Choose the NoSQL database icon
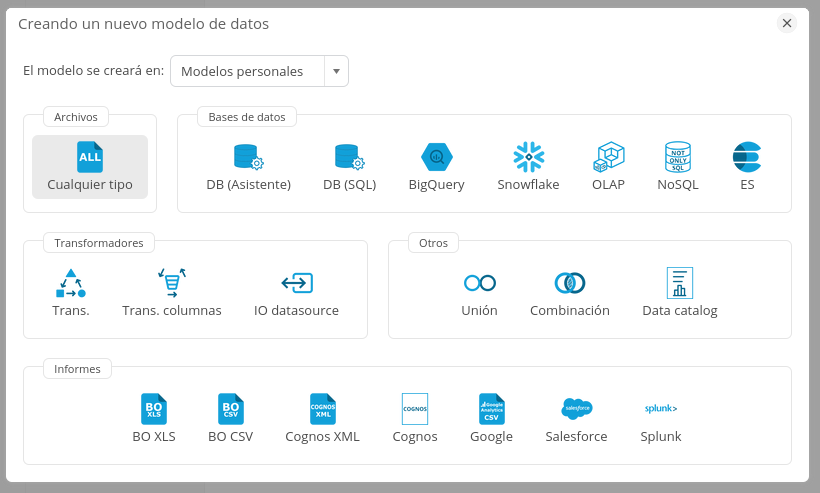 coord(678,158)
